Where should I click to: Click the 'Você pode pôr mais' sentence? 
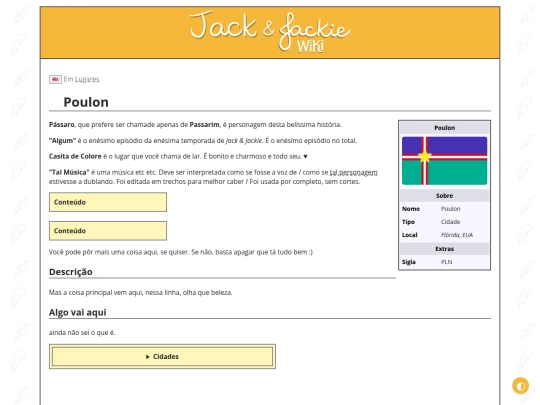[x=181, y=252]
